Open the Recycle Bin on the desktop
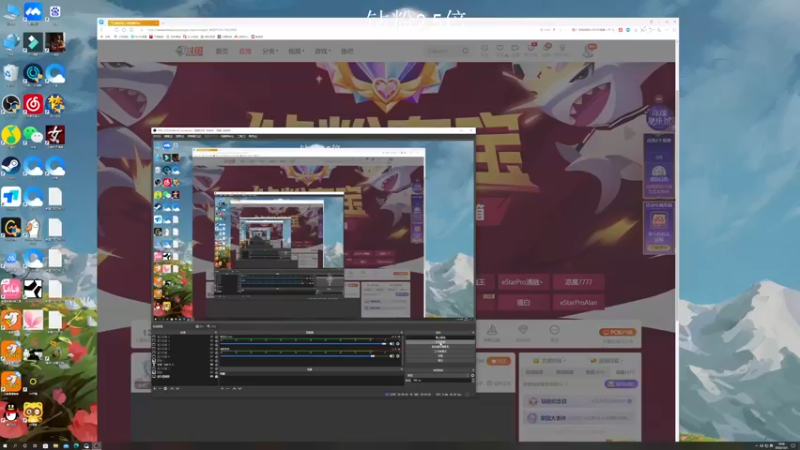This screenshot has width=800, height=450. (11, 73)
